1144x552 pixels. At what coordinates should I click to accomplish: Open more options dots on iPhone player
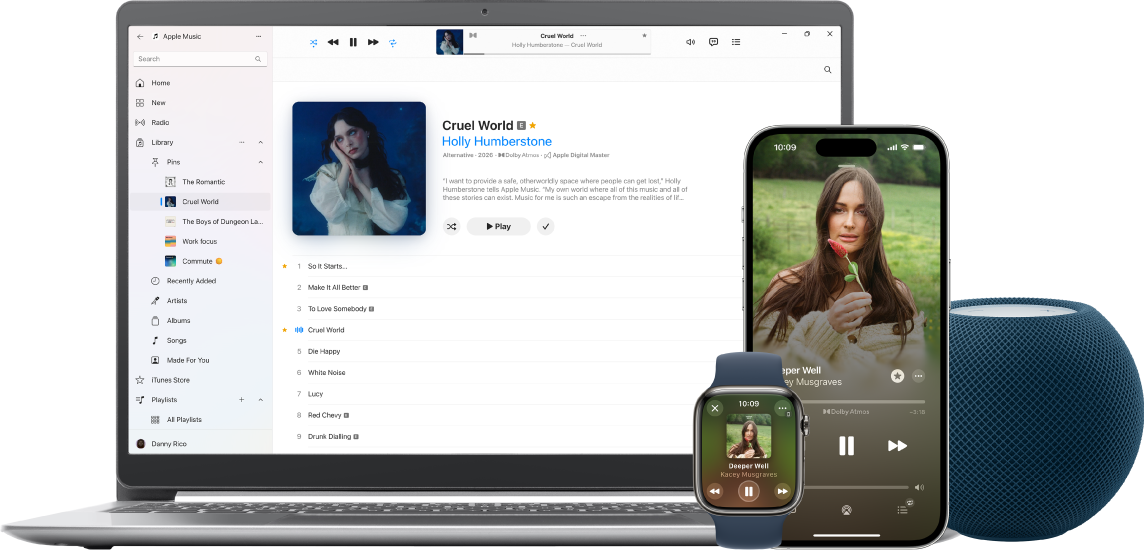point(919,376)
